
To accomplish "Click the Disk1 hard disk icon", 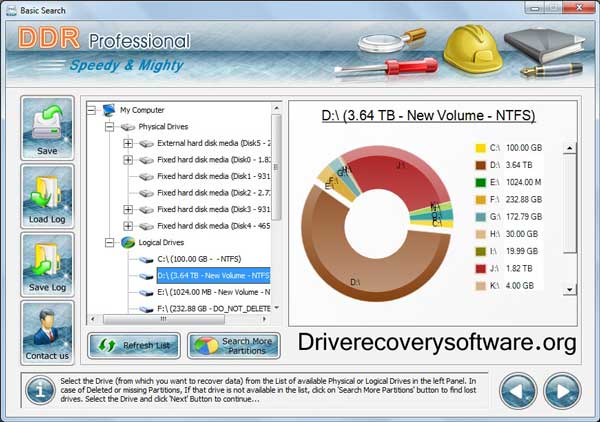I will pos(146,176).
